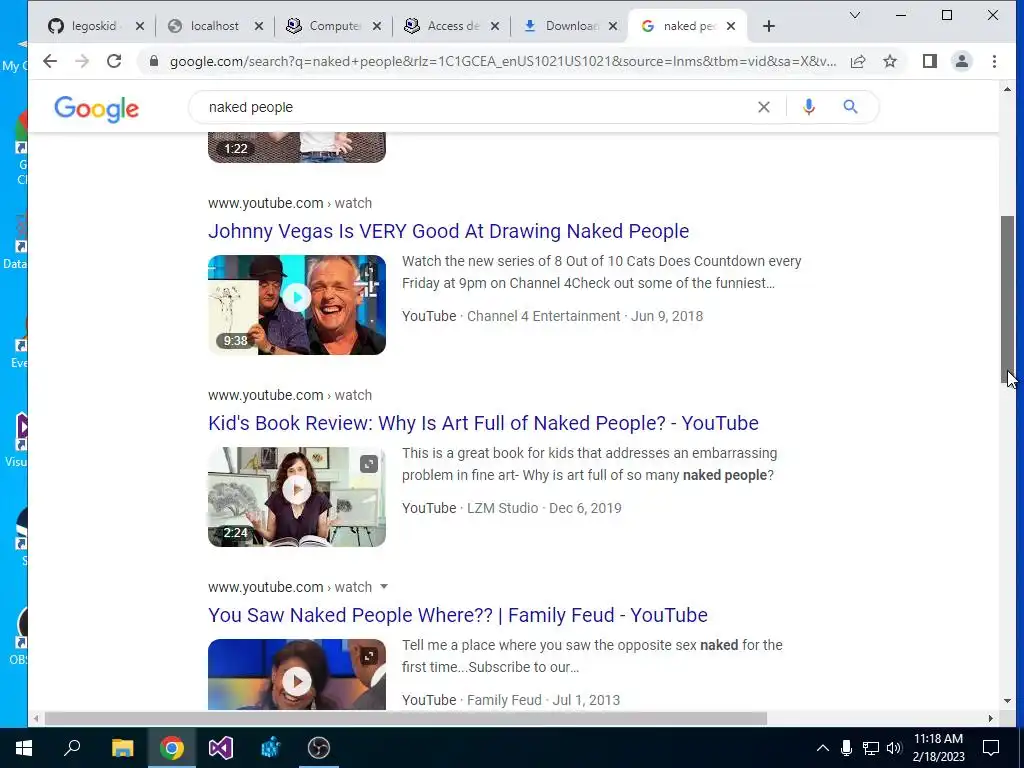Click the vertical scrollbar thumb
Image resolution: width=1024 pixels, height=768 pixels.
[x=1007, y=299]
